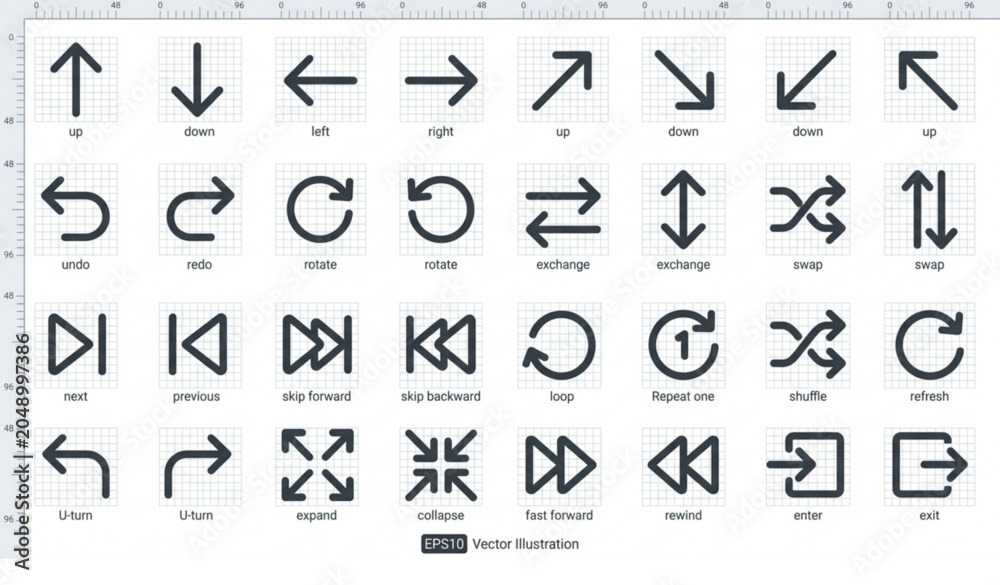Viewport: 1000px width, 585px height.
Task: Select the right-pointing arrow icon
Action: pyautogui.click(x=441, y=80)
